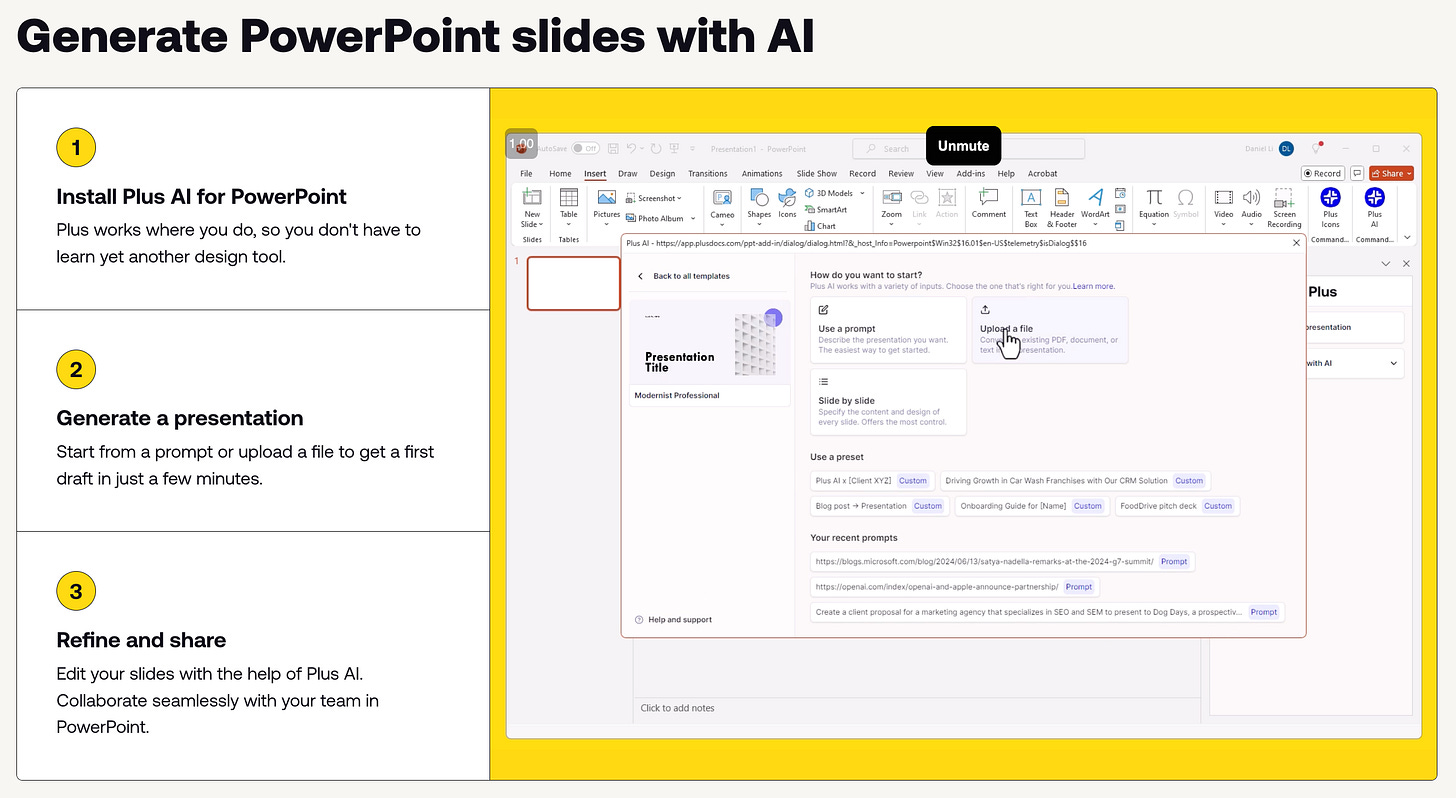Screen dimensions: 1456x798
Task: Switch to the Design ribbon tab
Action: coord(662,173)
